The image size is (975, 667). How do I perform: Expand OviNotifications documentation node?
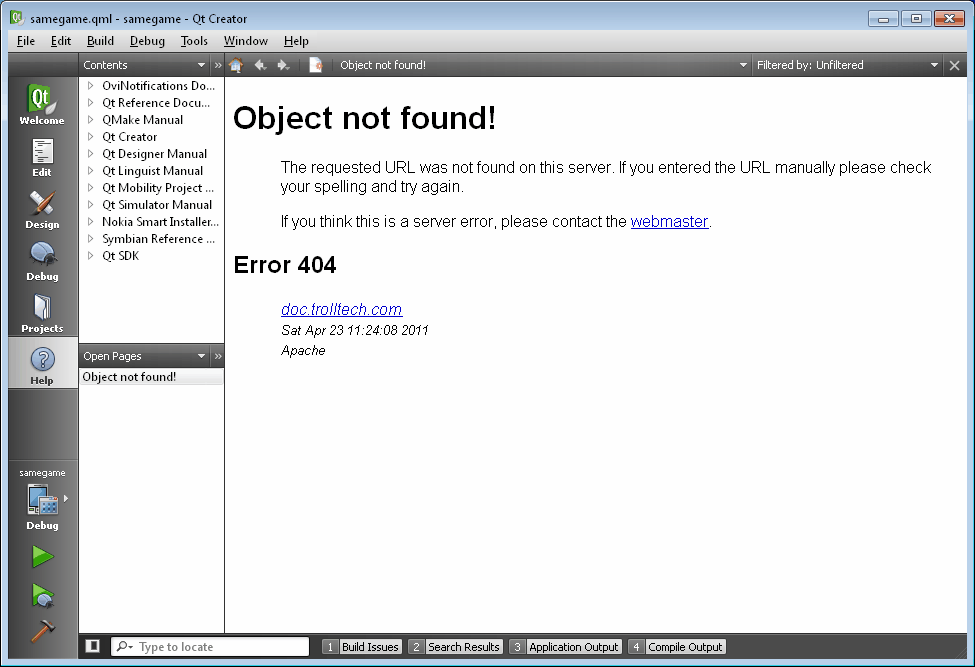click(90, 85)
